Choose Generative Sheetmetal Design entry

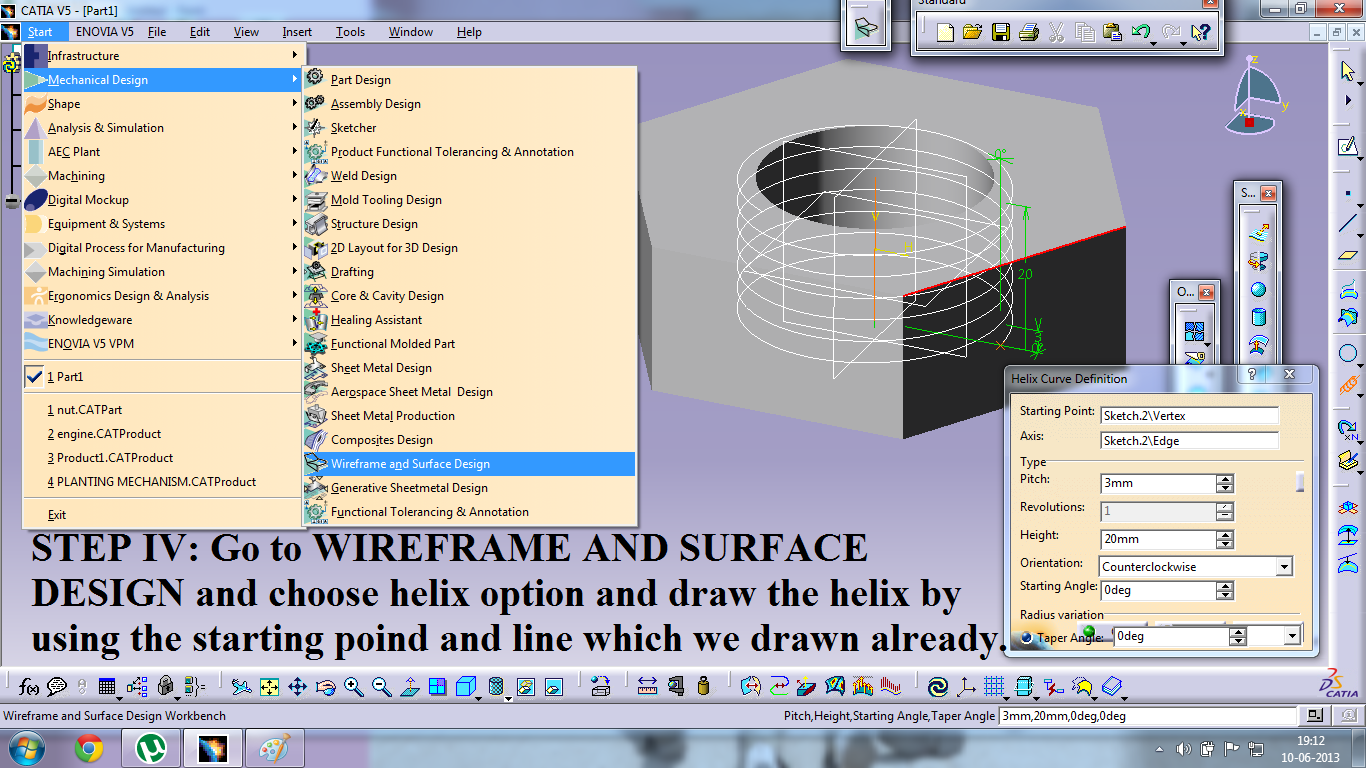click(469, 488)
